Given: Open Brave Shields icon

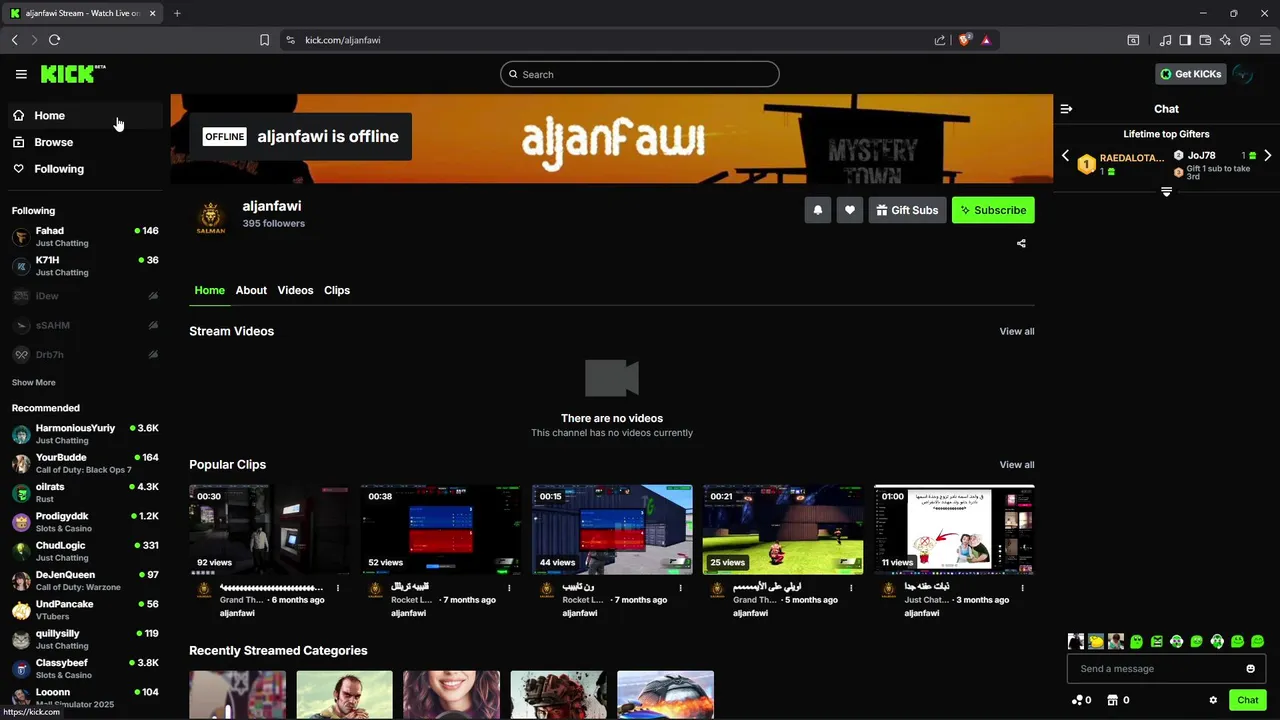Looking at the screenshot, I should 965,40.
